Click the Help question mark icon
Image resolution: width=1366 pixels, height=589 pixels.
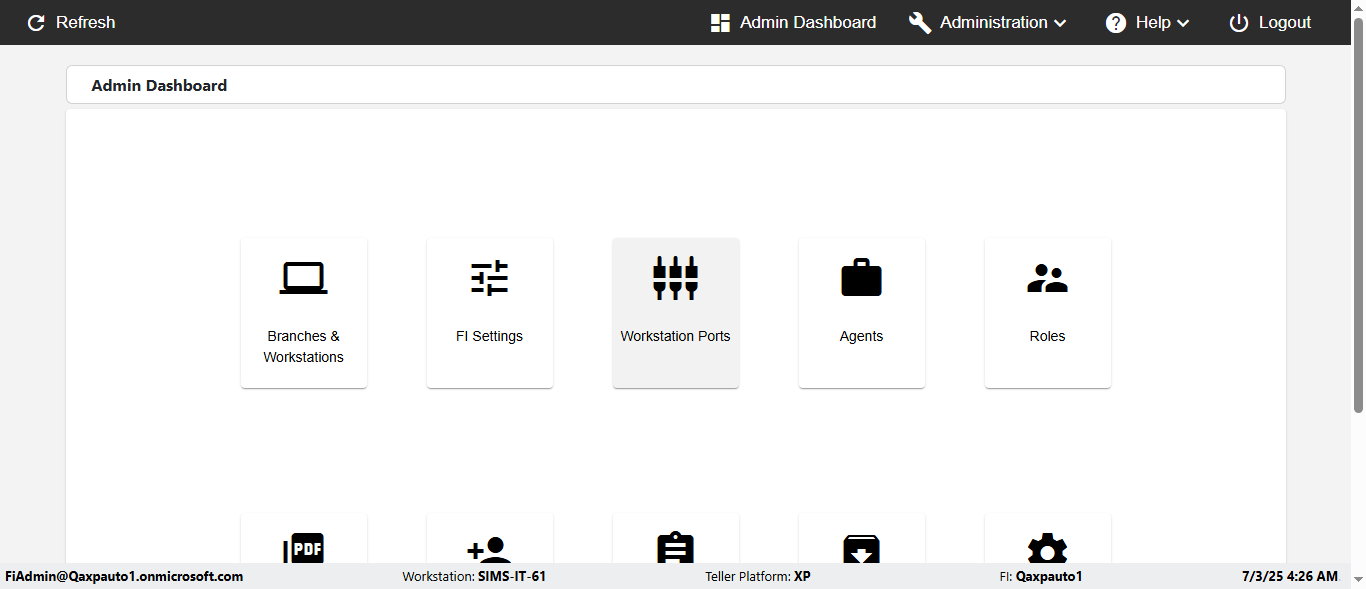(1116, 23)
